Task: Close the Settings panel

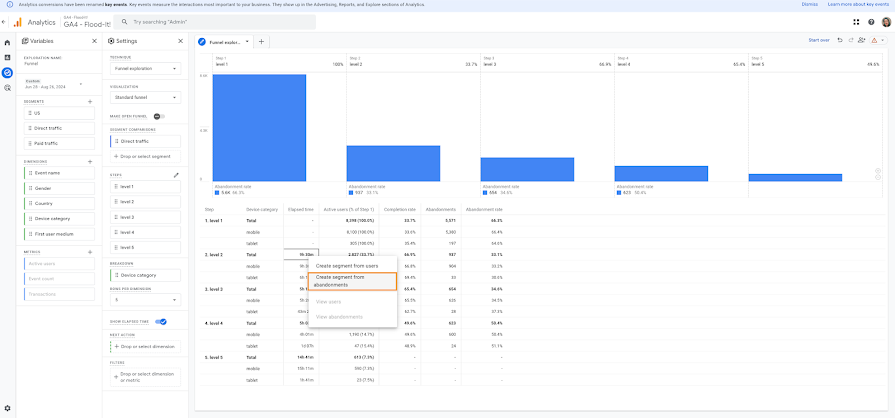Action: point(180,41)
